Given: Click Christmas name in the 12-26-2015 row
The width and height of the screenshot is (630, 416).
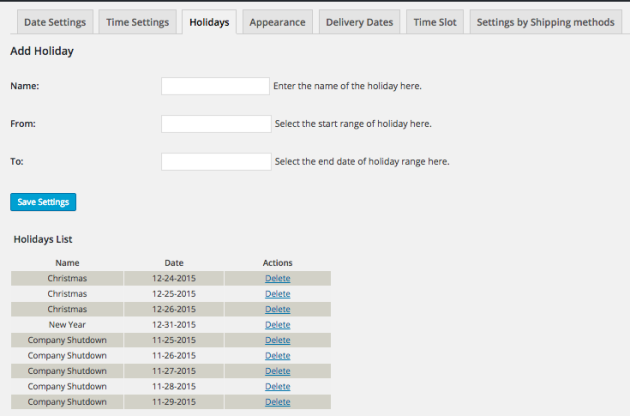Looking at the screenshot, I should 67,309.
